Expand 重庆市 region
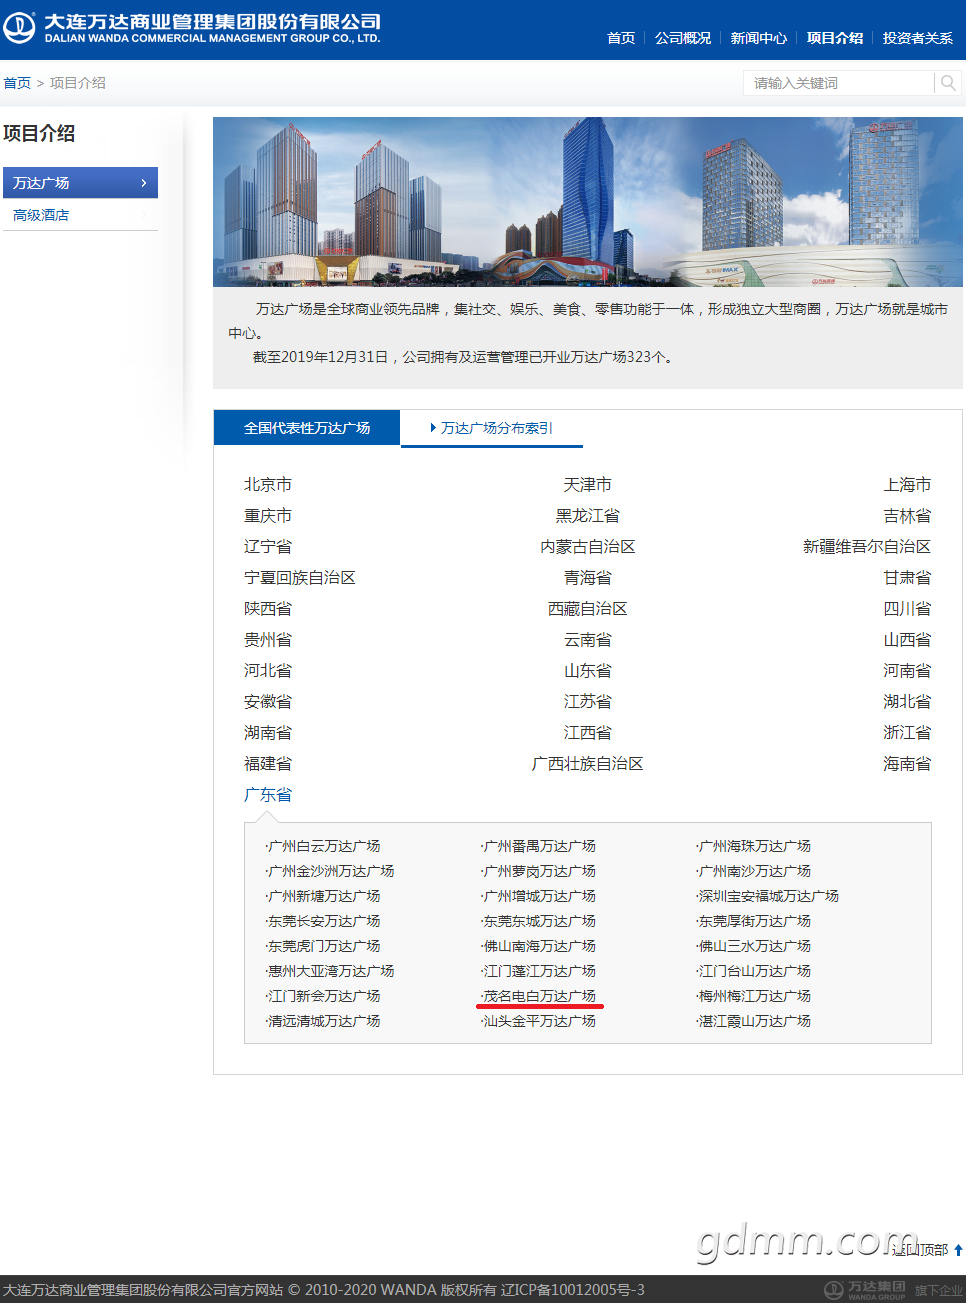The image size is (966, 1304). coord(268,516)
